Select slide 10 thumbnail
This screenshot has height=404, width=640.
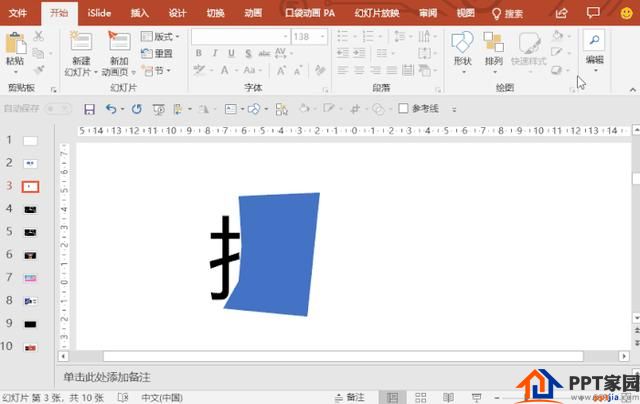[31, 348]
